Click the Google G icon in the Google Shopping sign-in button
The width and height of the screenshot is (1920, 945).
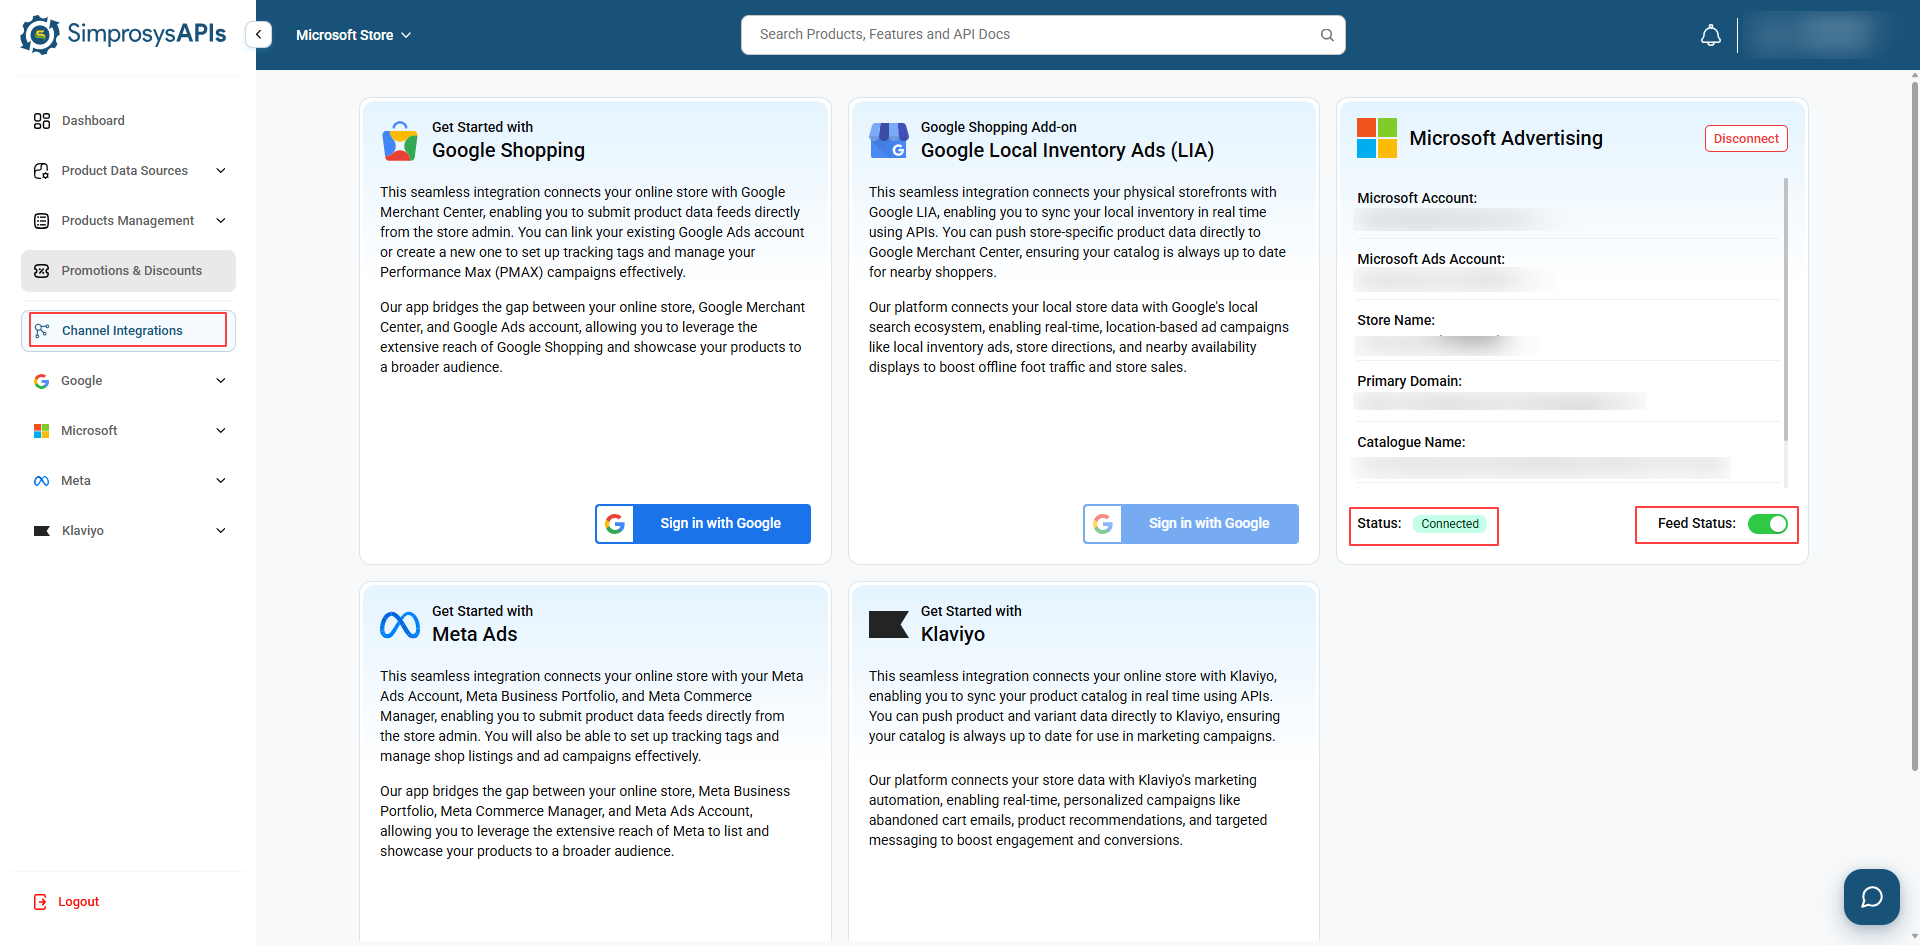click(616, 524)
